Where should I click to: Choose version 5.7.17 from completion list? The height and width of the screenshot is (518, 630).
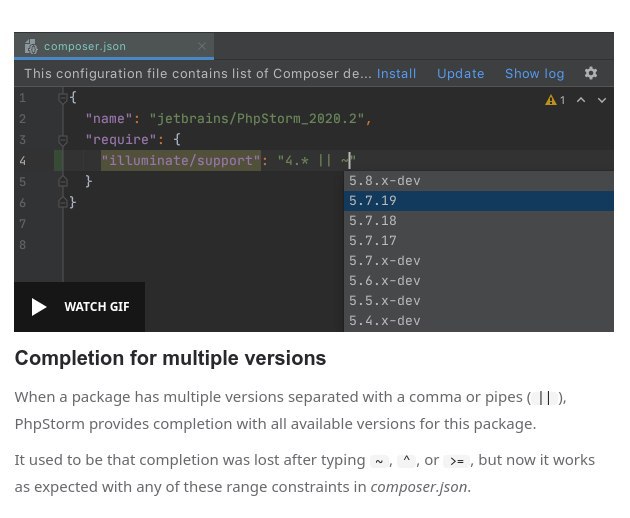tap(479, 241)
